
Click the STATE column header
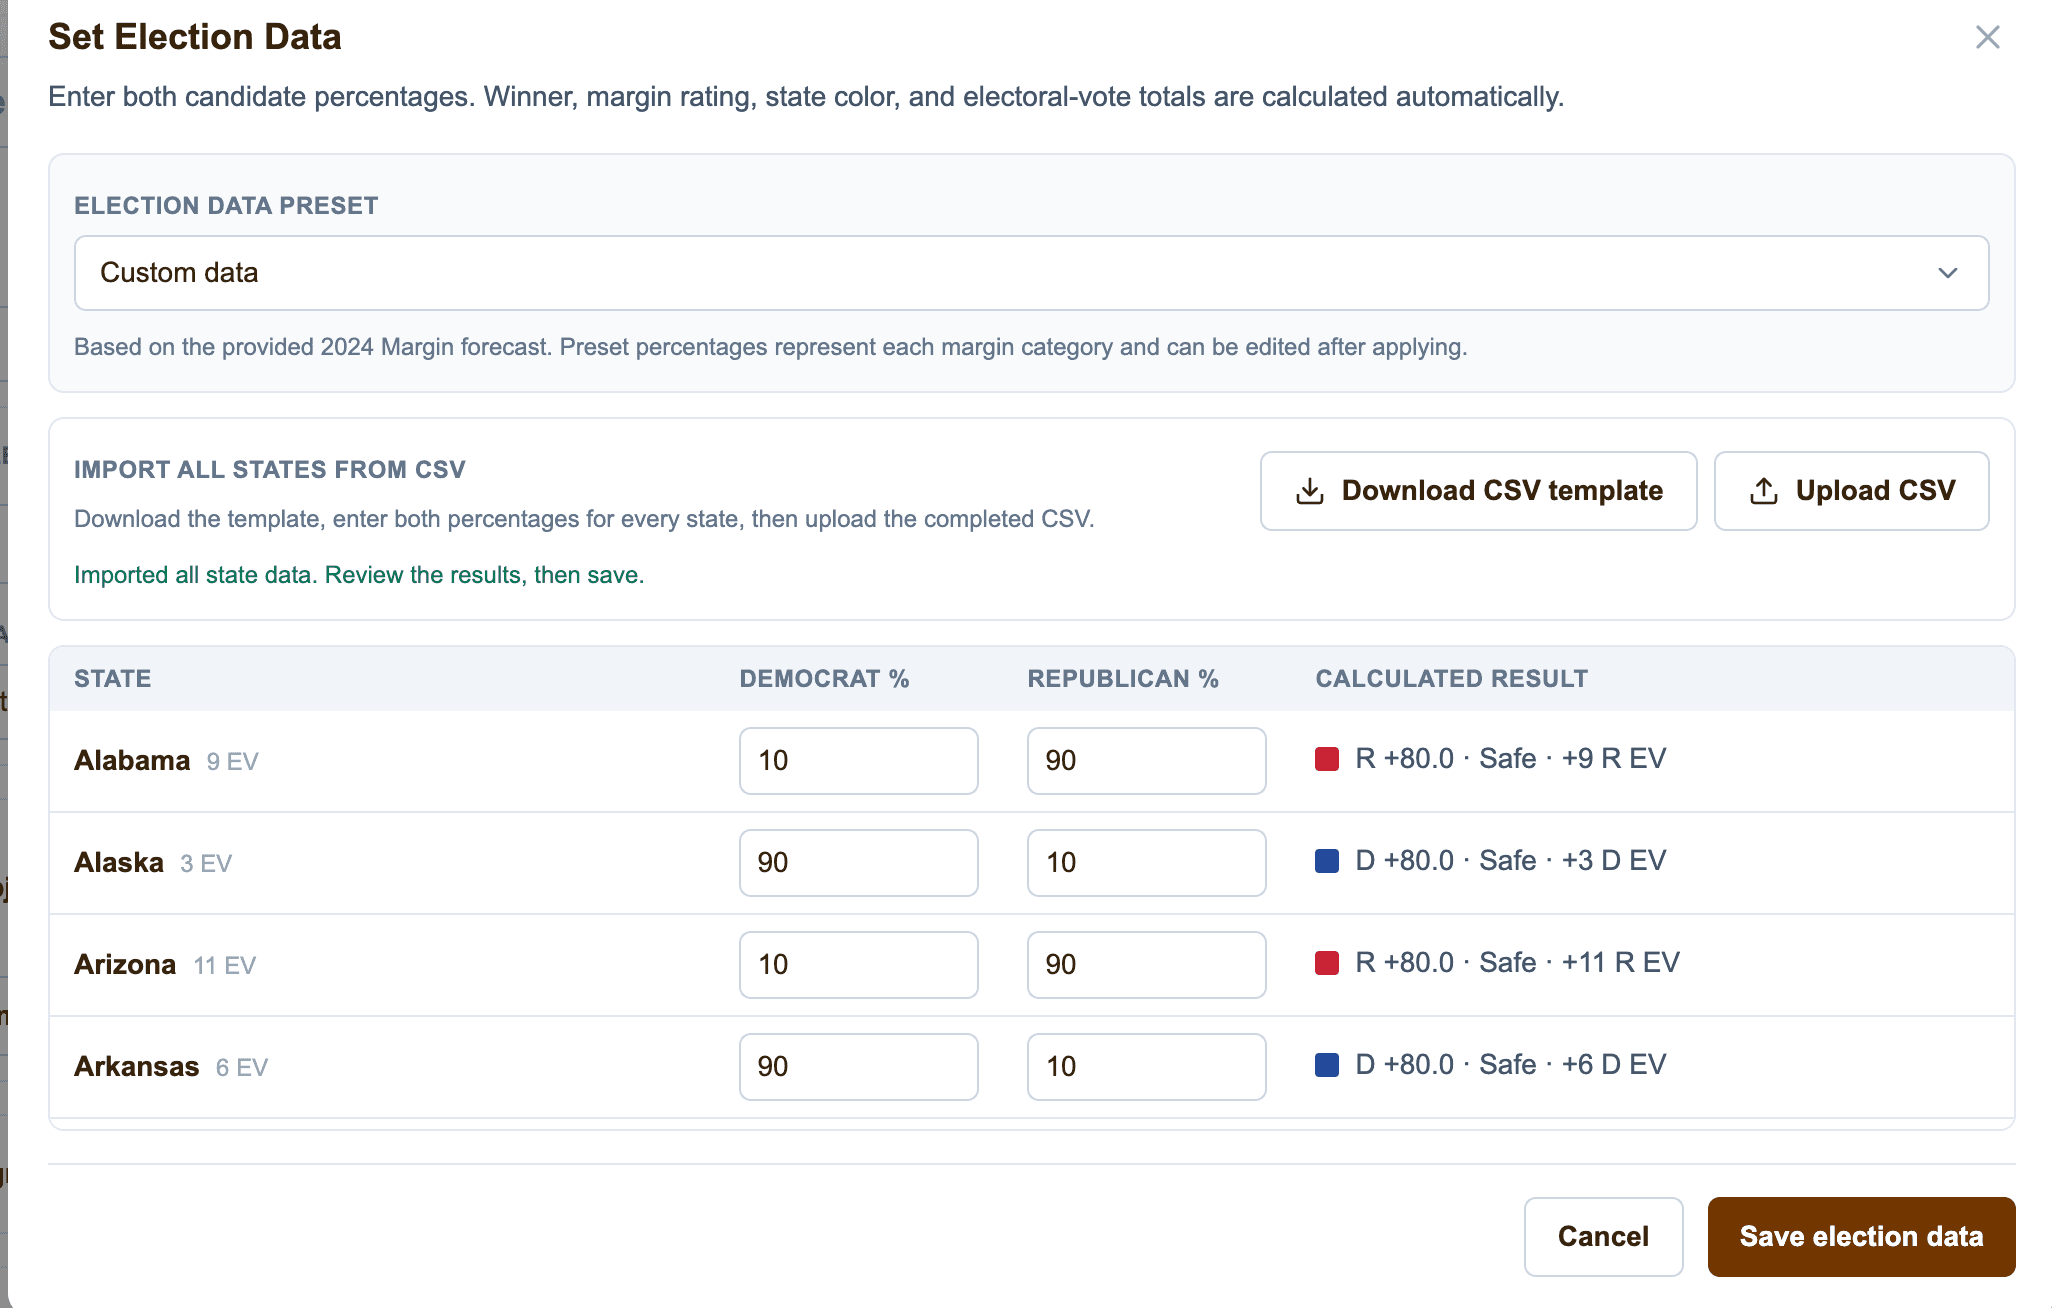tap(113, 679)
